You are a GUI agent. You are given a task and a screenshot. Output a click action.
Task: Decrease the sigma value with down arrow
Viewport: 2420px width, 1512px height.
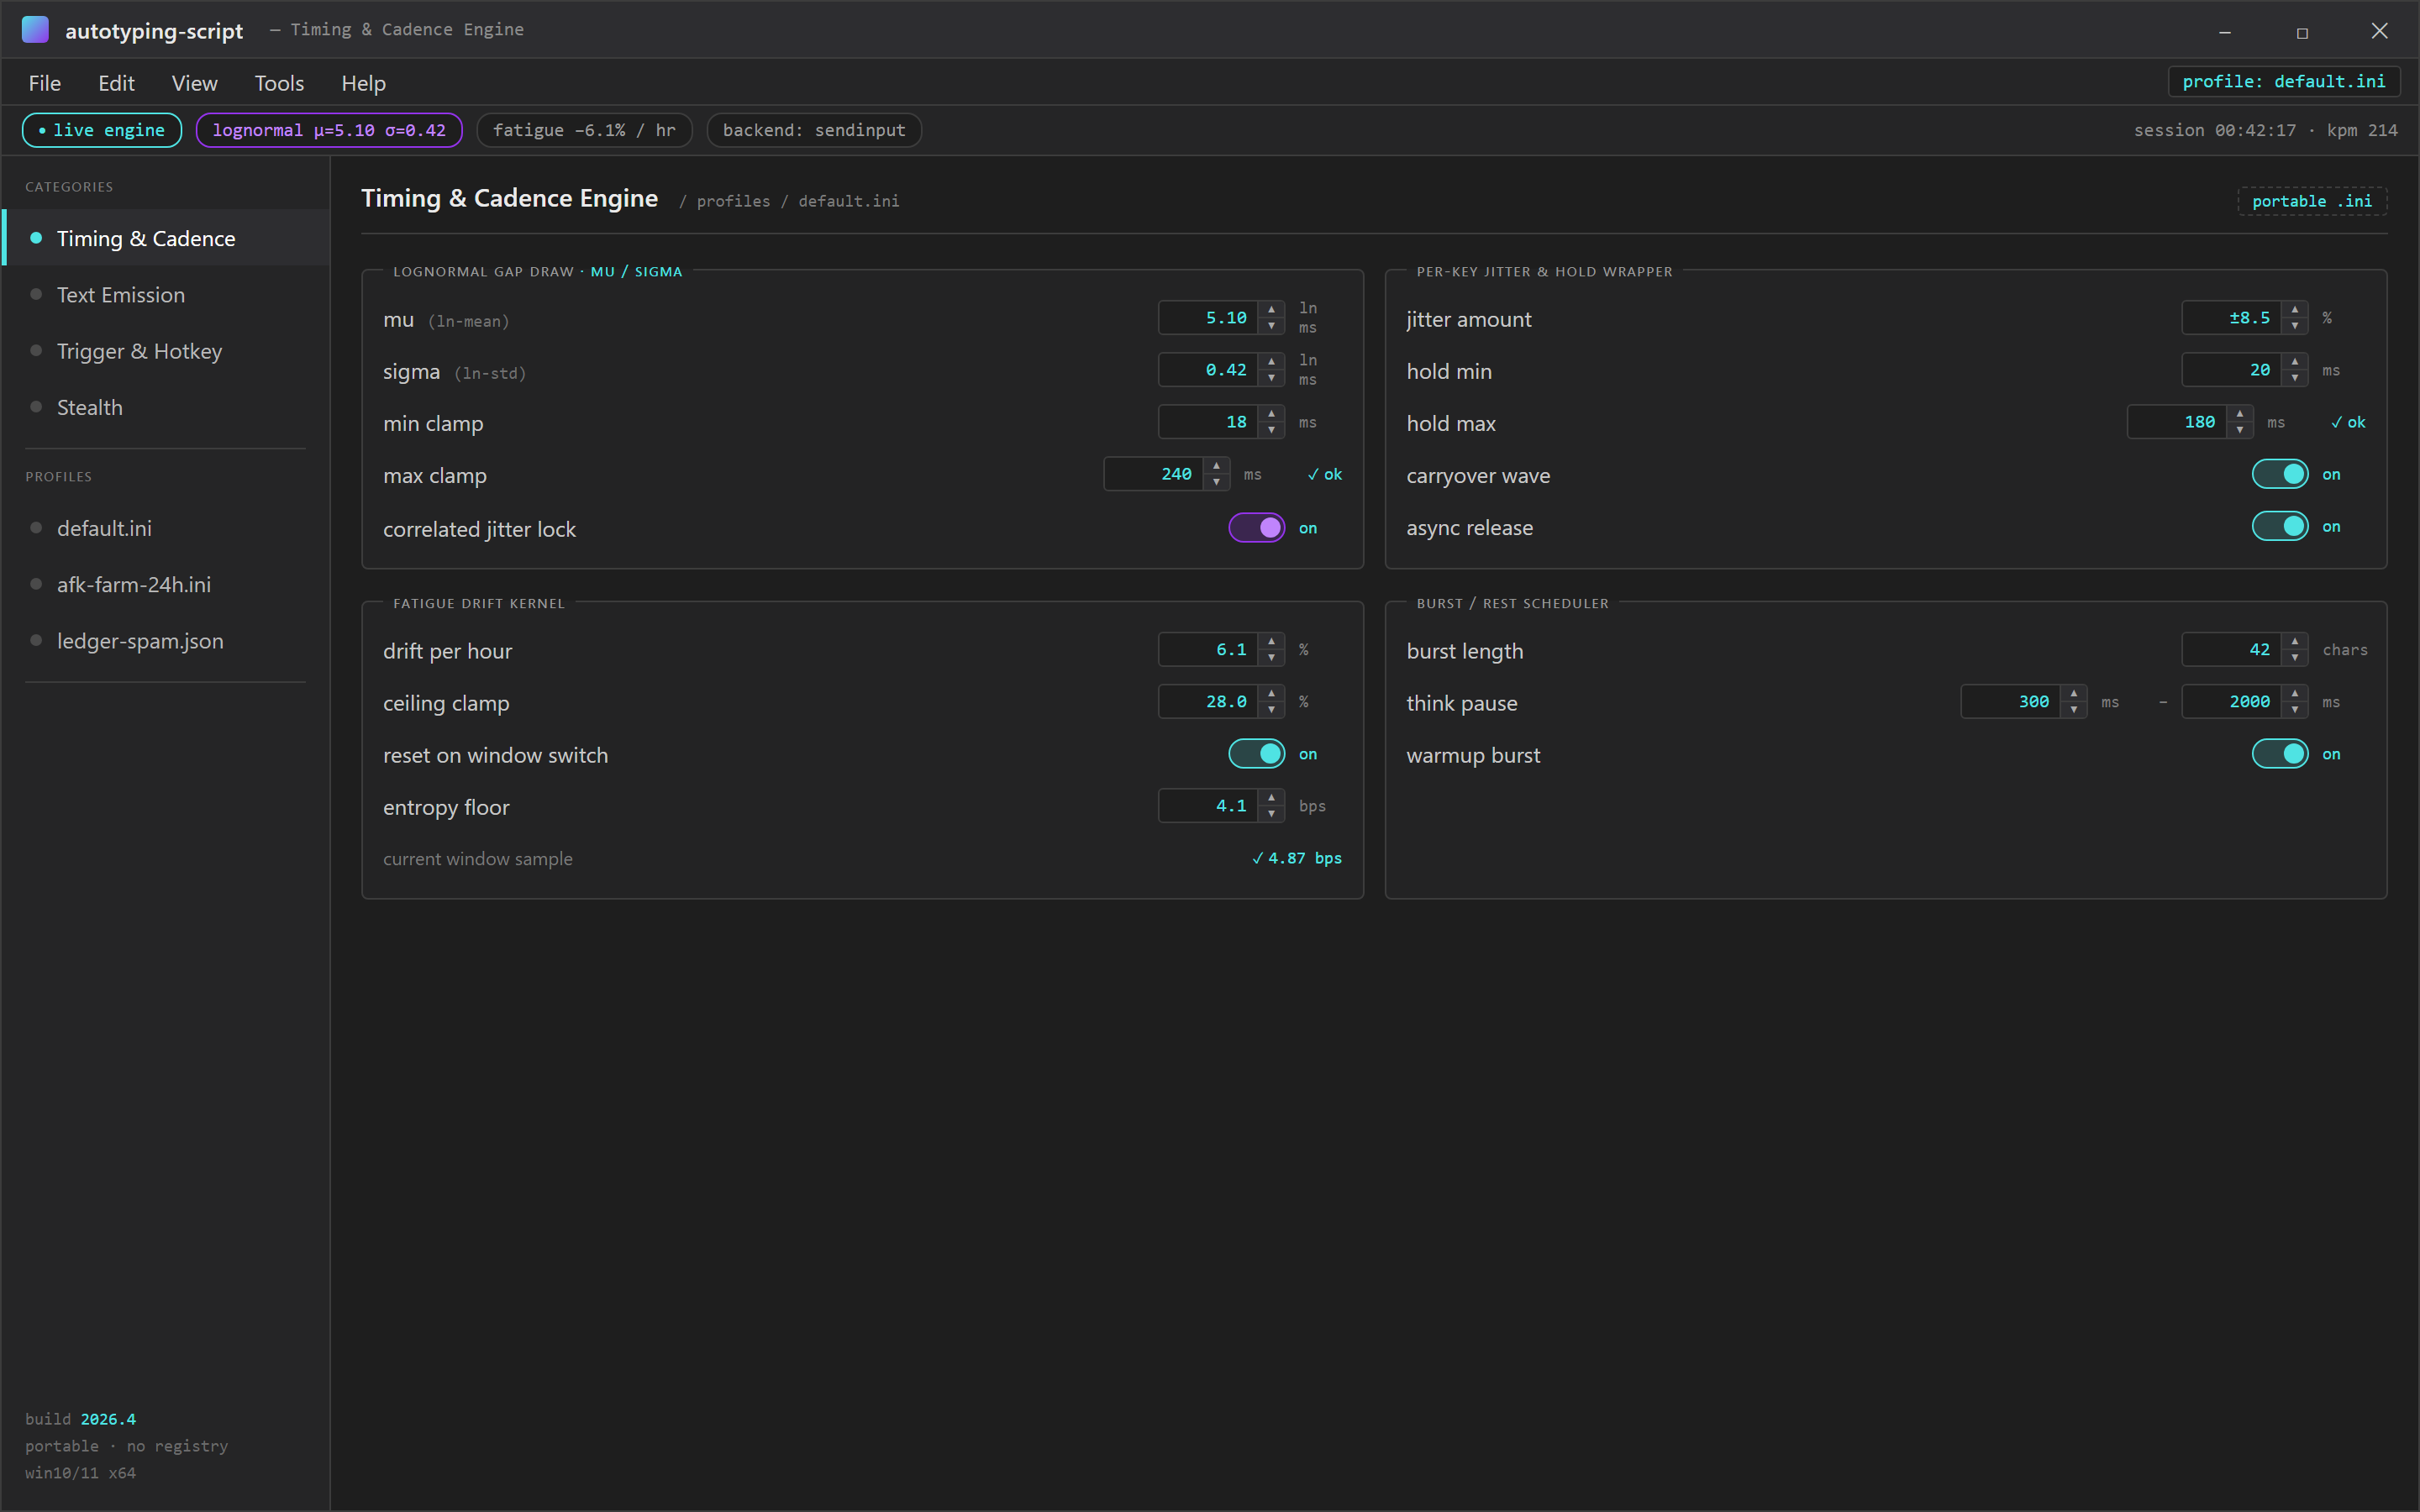pos(1271,378)
